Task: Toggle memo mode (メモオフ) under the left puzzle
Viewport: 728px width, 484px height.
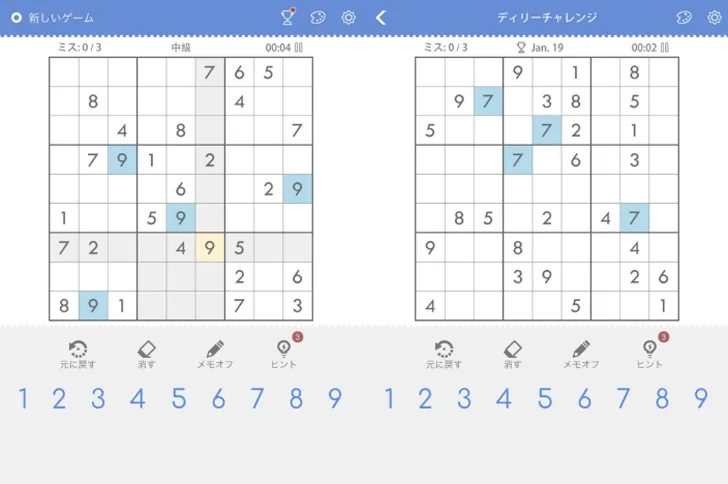Action: click(x=215, y=352)
